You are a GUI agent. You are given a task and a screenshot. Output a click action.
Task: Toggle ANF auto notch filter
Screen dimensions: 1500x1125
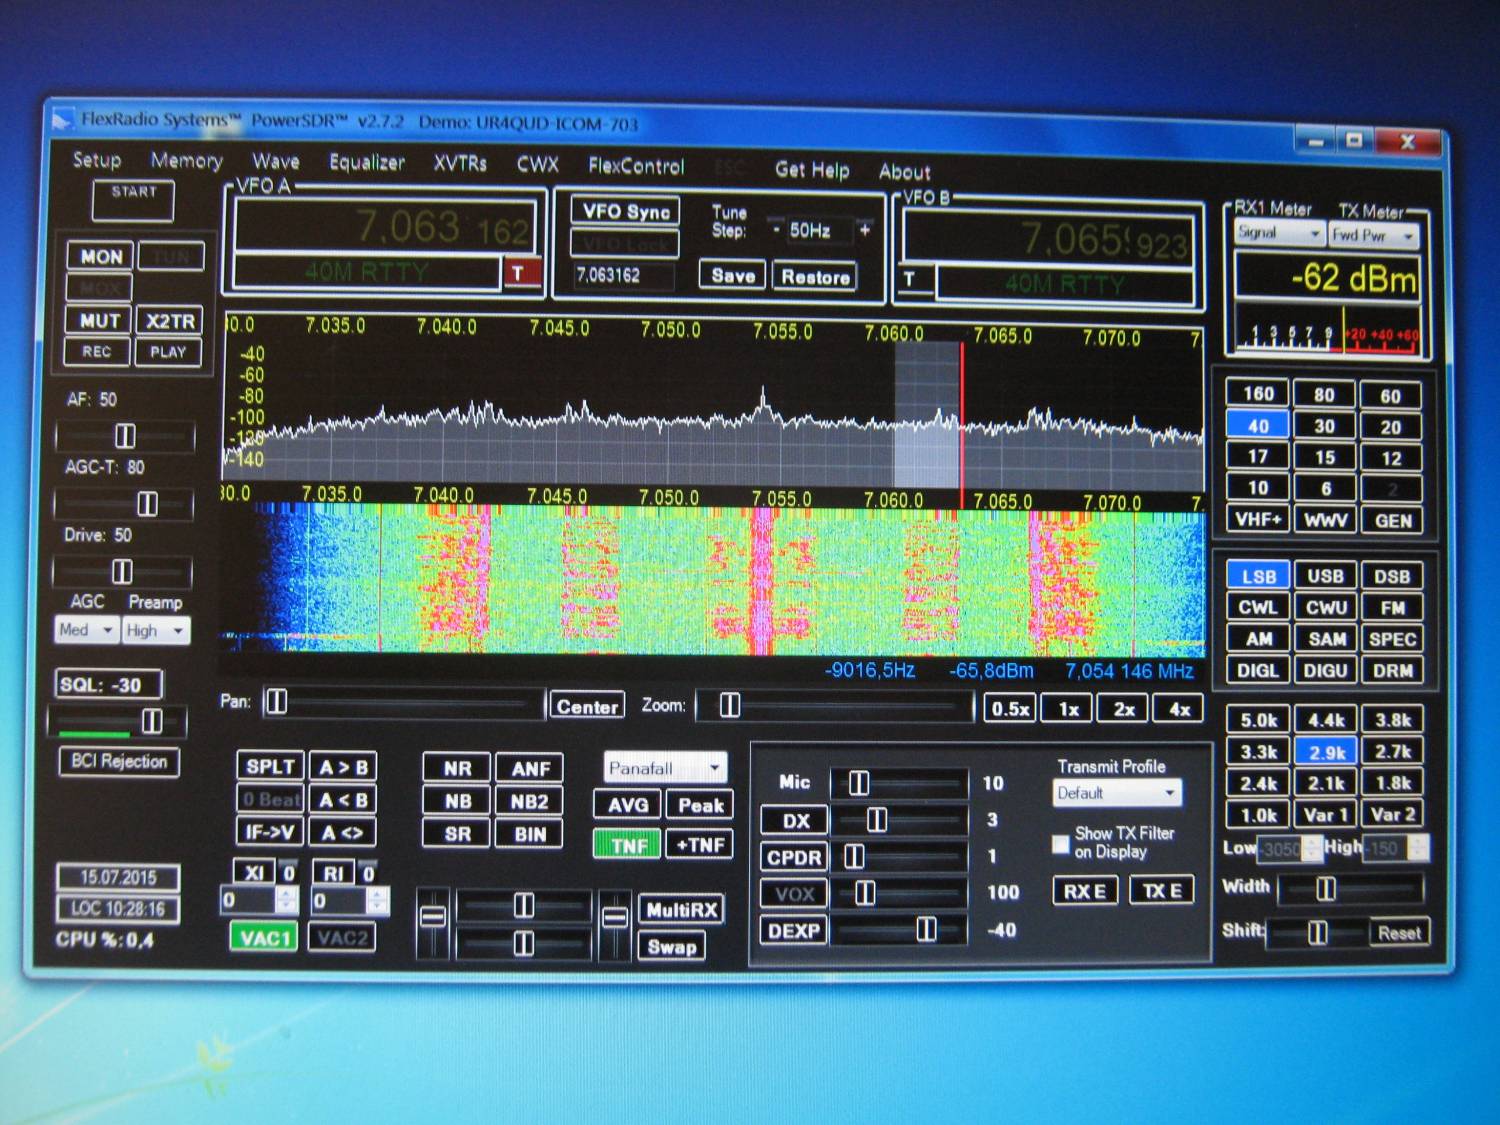coord(530,769)
